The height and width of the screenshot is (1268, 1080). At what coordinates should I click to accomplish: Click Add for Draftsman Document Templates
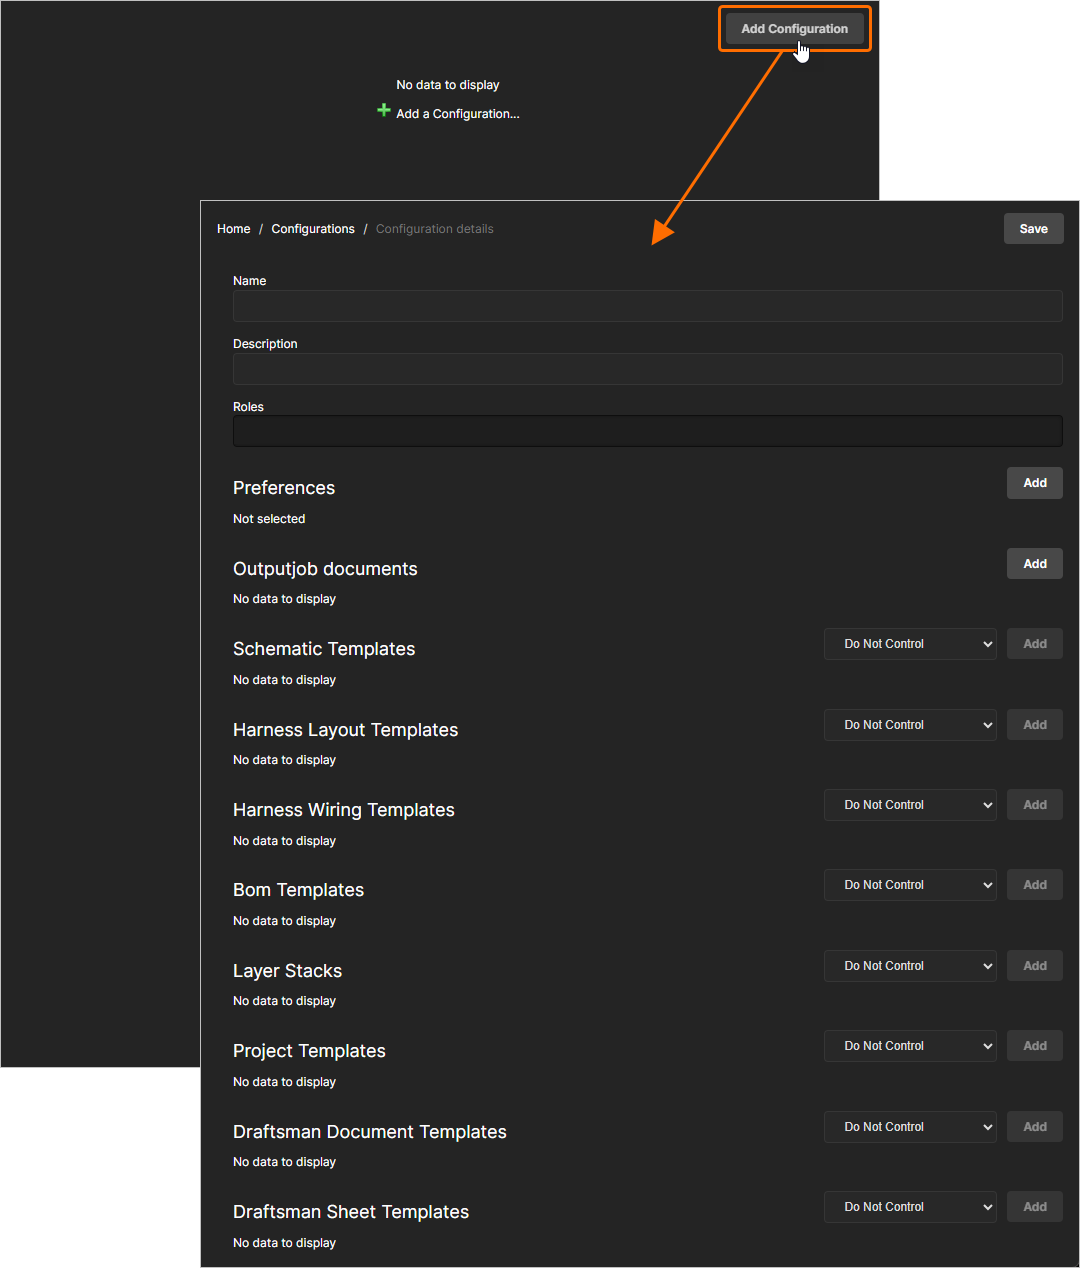point(1035,1127)
